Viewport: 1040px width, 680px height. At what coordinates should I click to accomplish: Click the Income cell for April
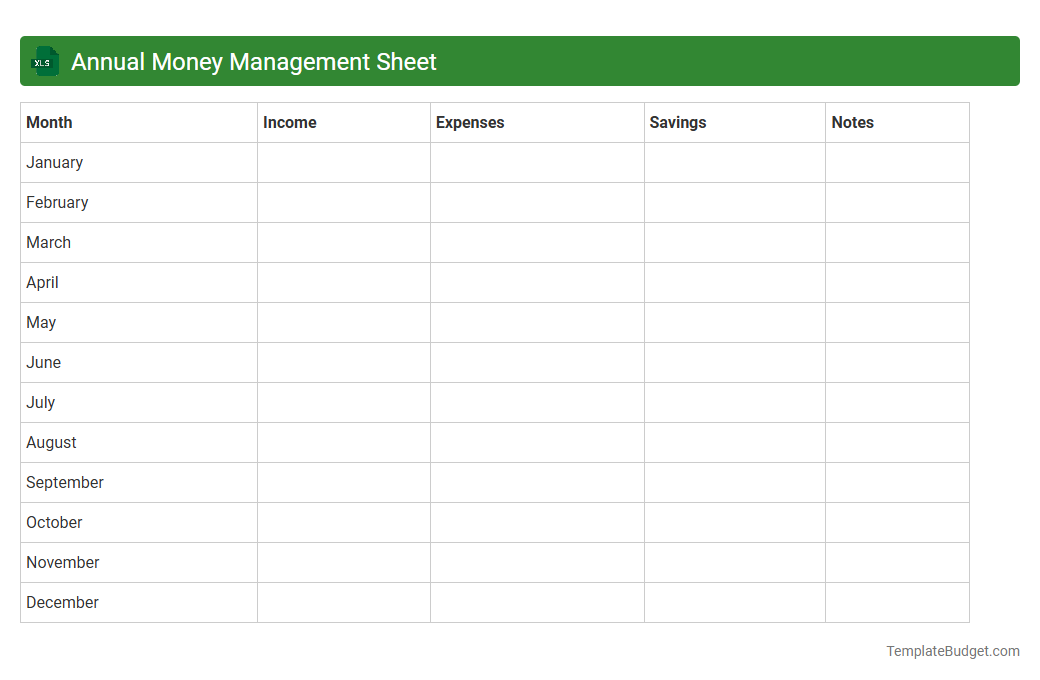[x=343, y=282]
